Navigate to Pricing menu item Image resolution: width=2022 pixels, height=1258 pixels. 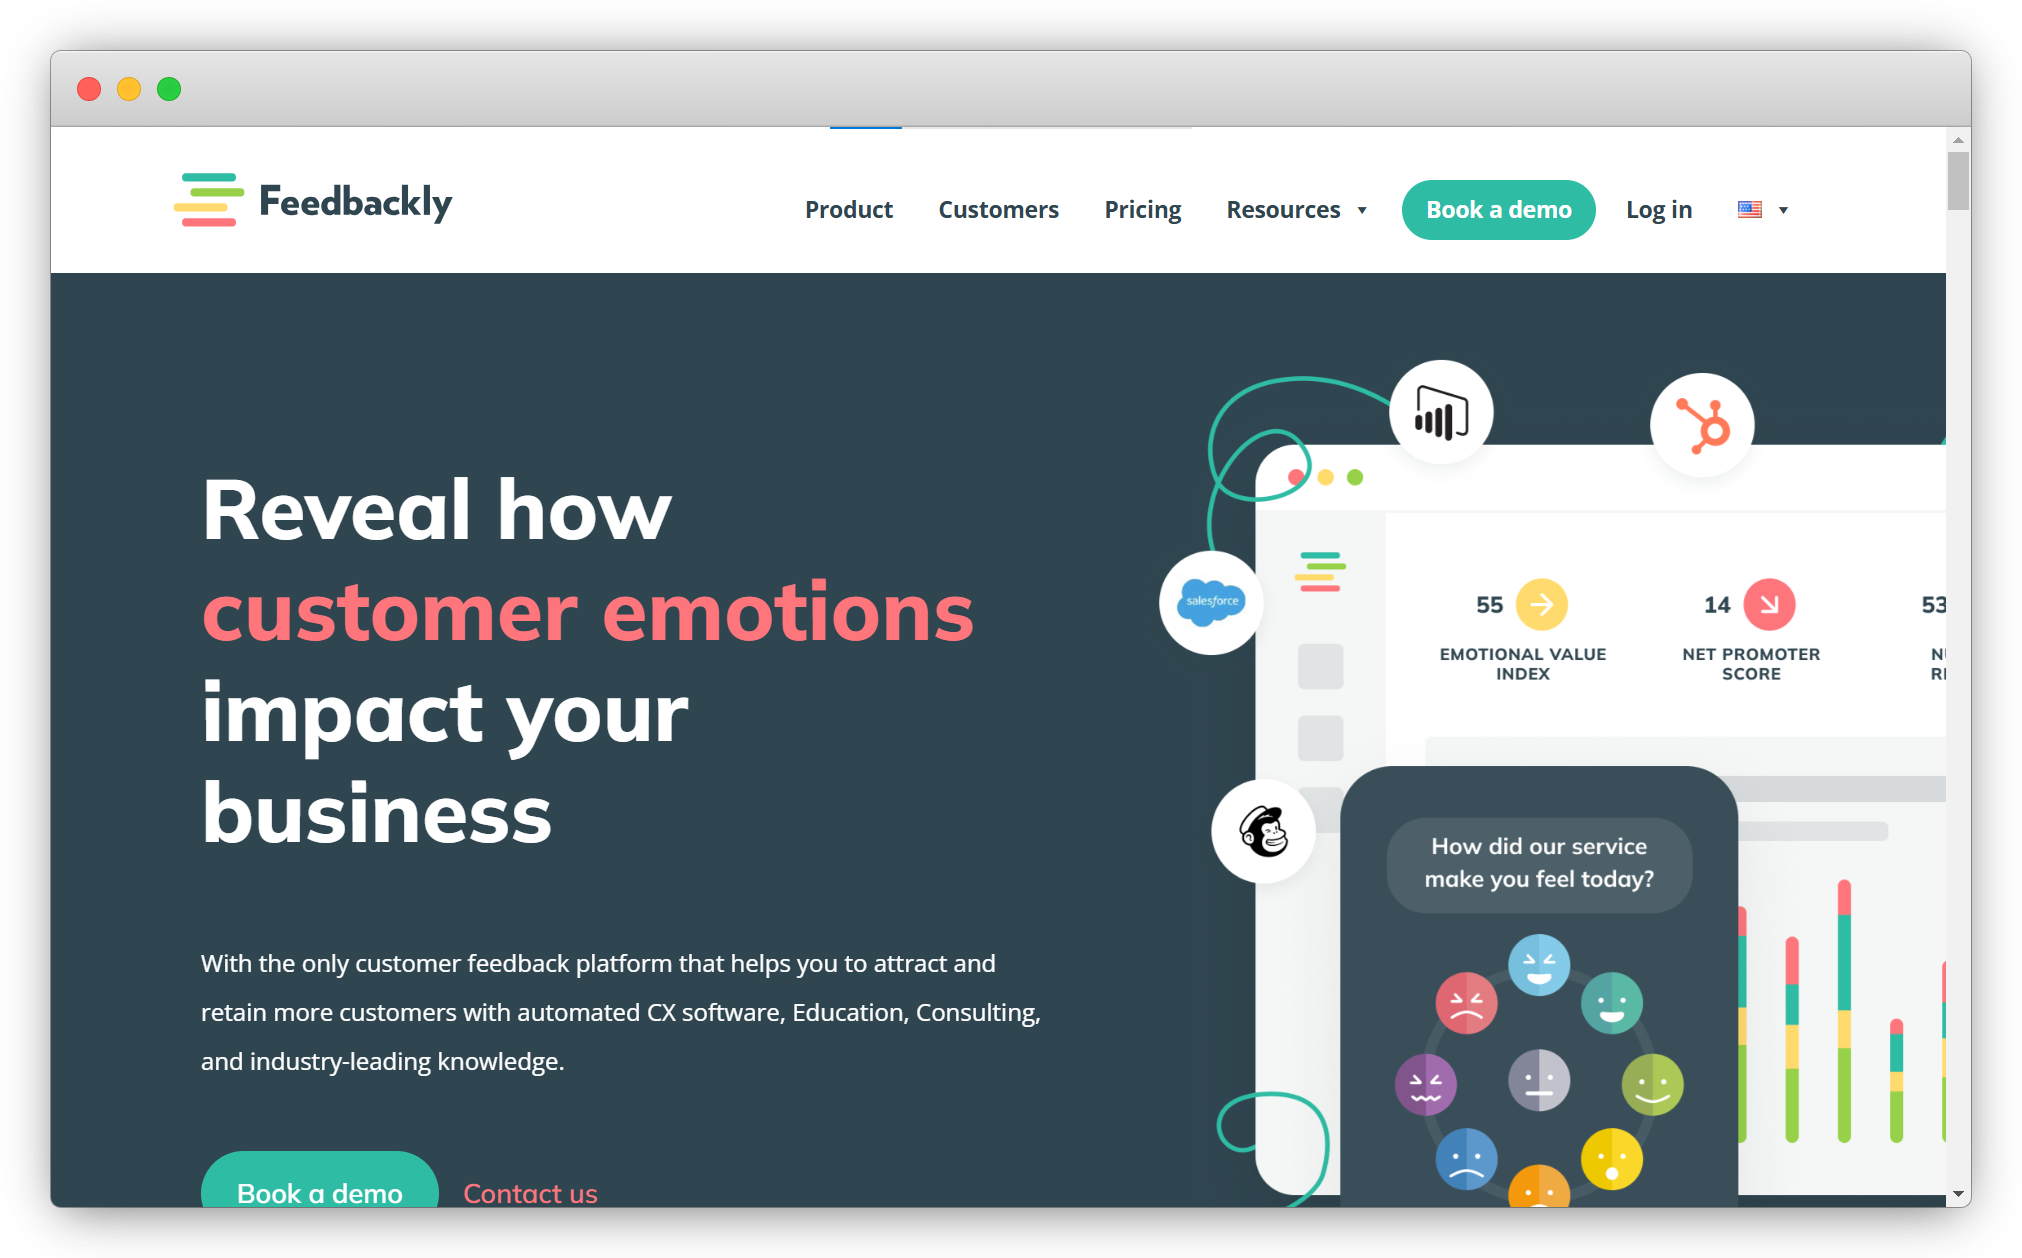click(1142, 209)
